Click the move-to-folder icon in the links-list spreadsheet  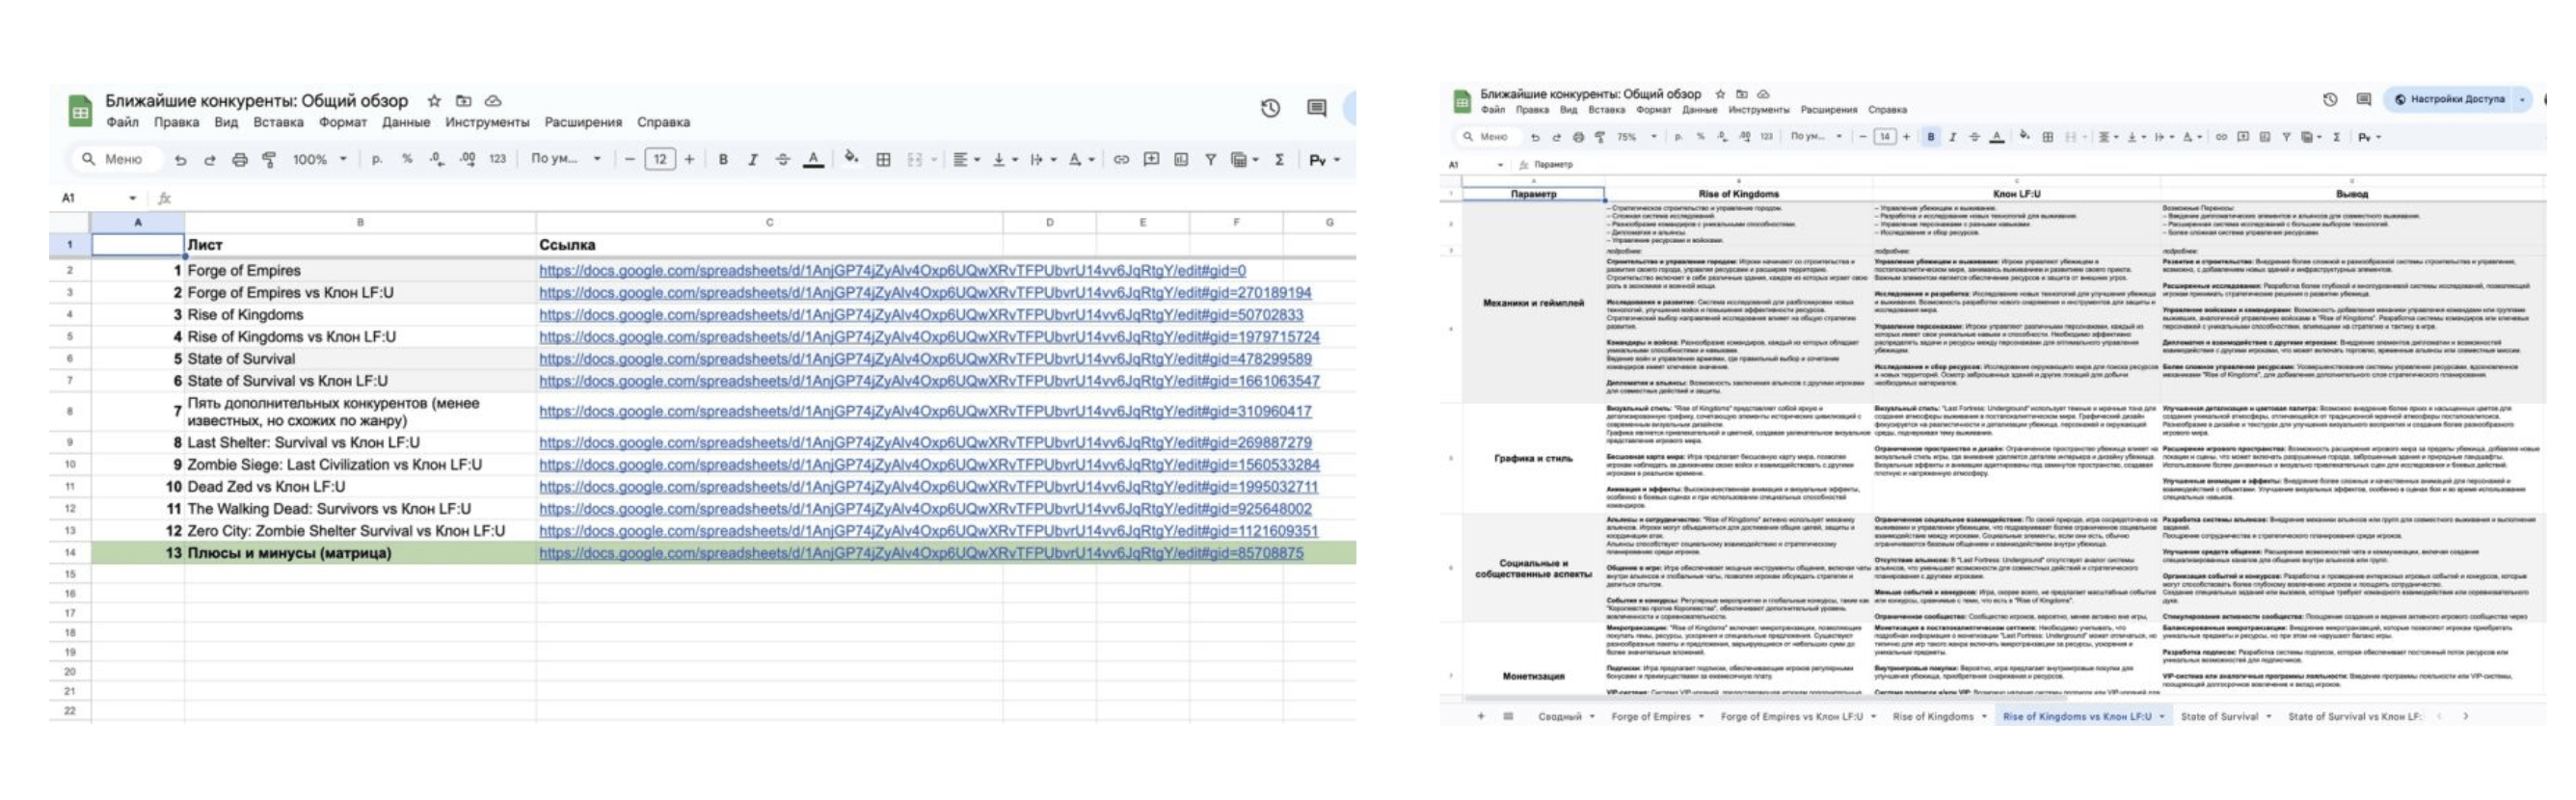click(463, 101)
